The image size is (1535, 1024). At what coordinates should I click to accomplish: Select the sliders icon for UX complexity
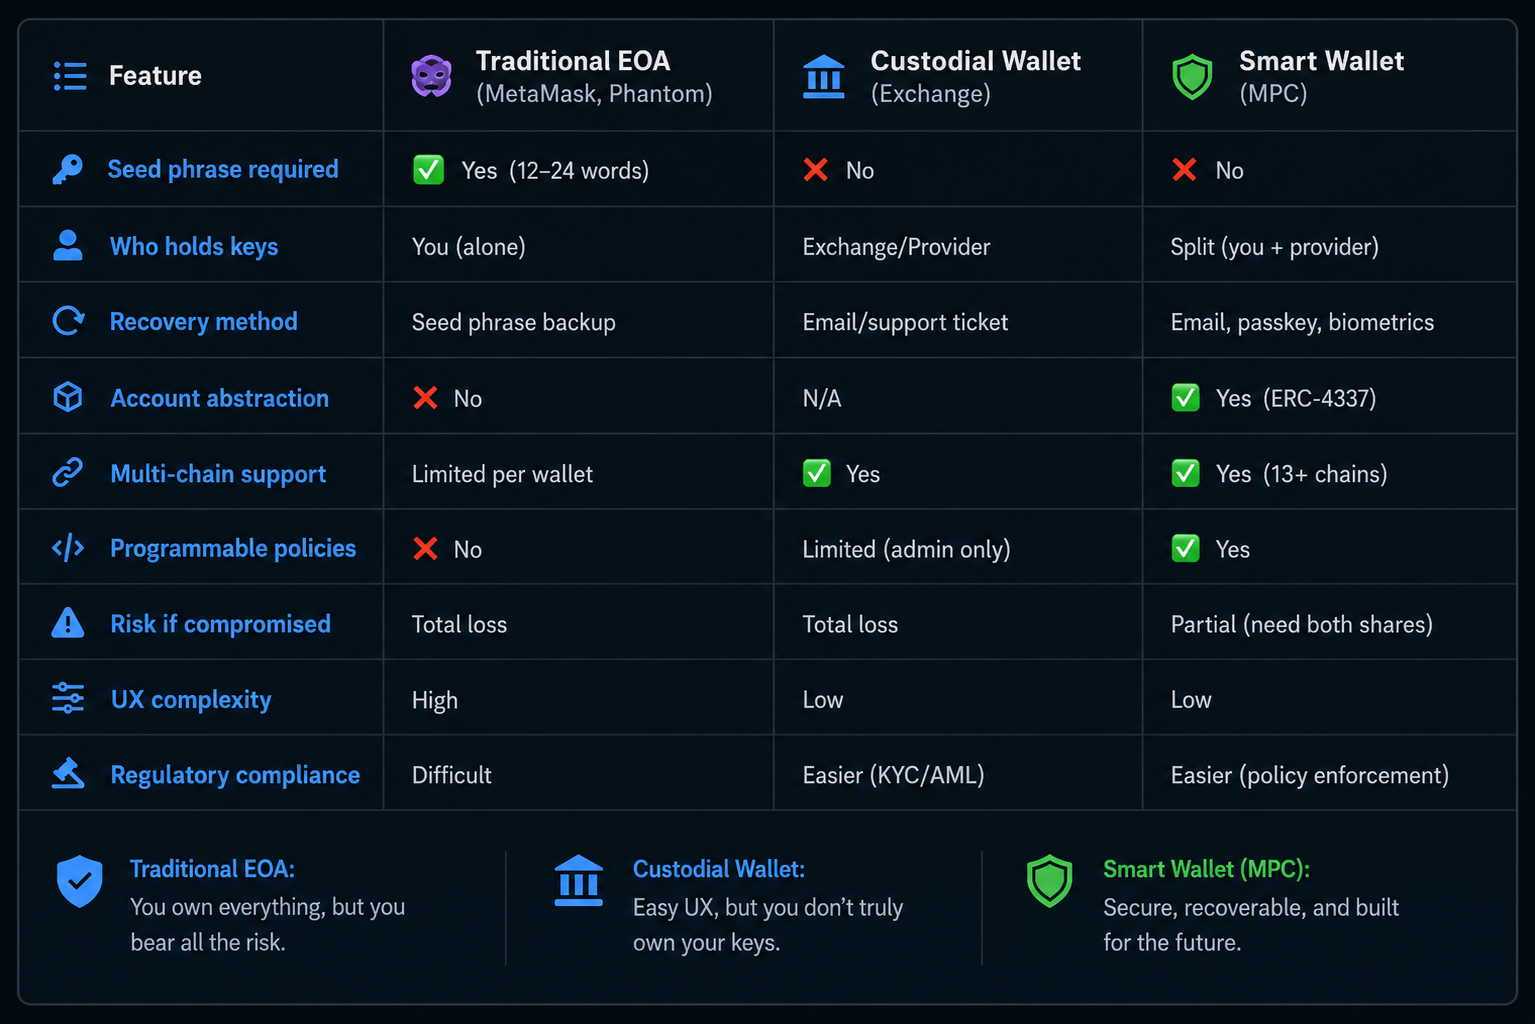[68, 698]
